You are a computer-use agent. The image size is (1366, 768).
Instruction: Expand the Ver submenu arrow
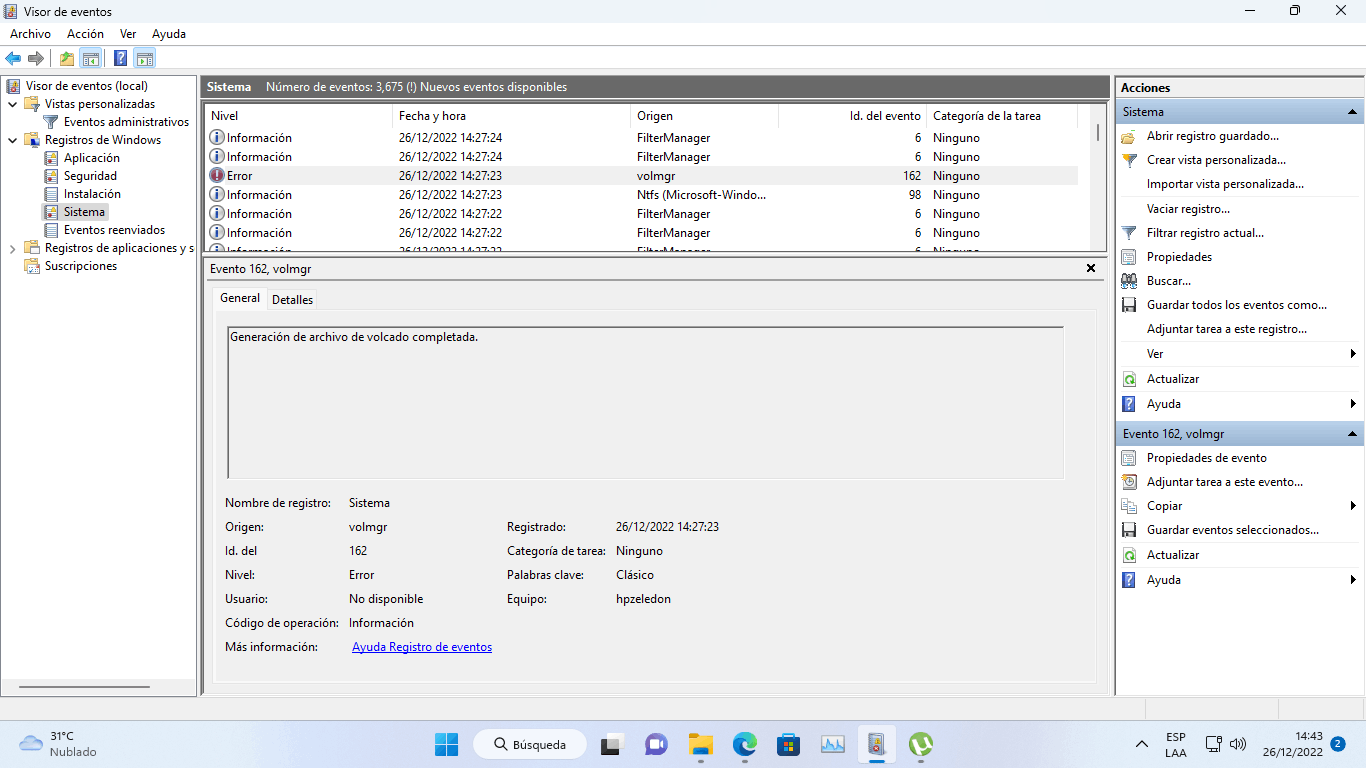(1353, 354)
